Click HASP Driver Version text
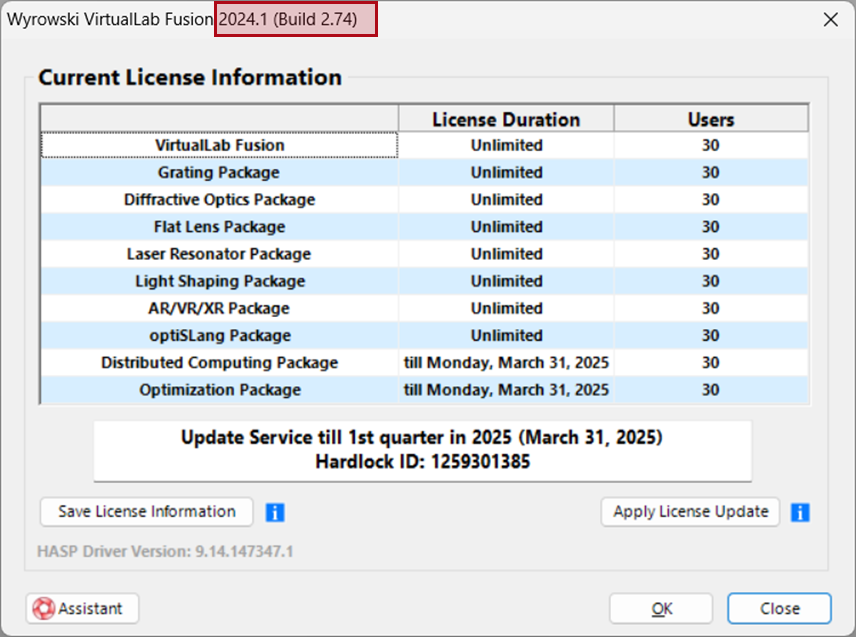Image resolution: width=856 pixels, height=637 pixels. tap(165, 551)
